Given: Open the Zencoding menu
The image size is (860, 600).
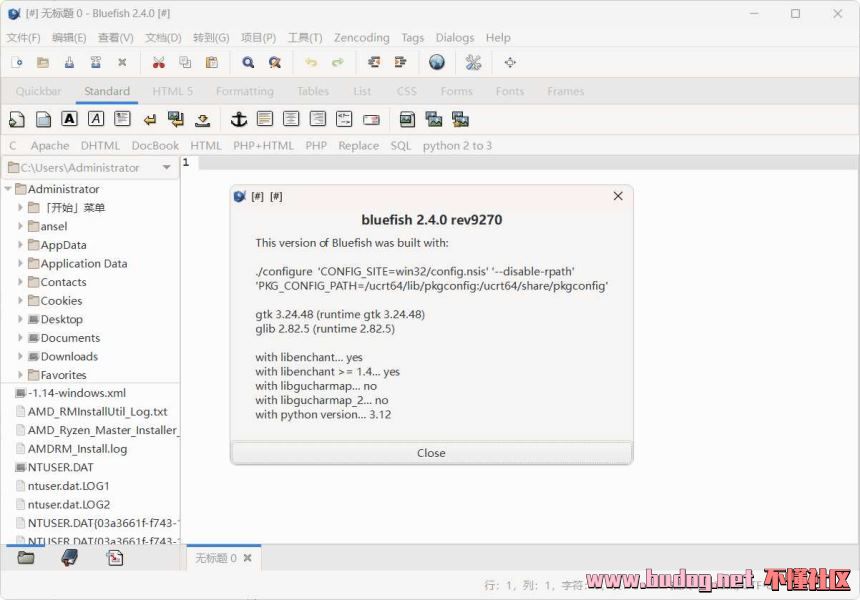Looking at the screenshot, I should (x=361, y=37).
